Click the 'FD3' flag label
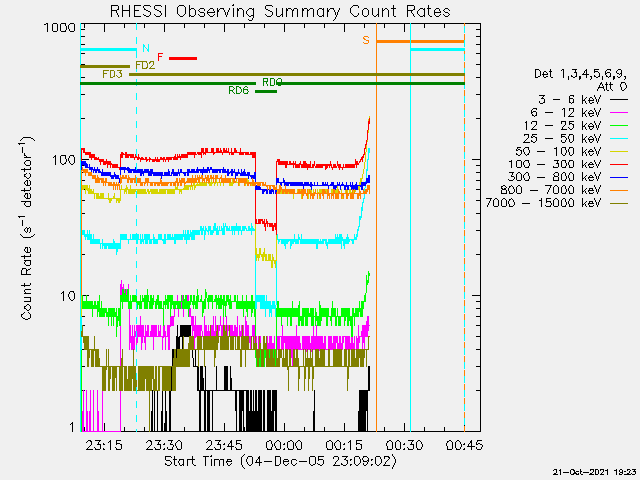Image resolution: width=640 pixels, height=480 pixels. pos(112,74)
